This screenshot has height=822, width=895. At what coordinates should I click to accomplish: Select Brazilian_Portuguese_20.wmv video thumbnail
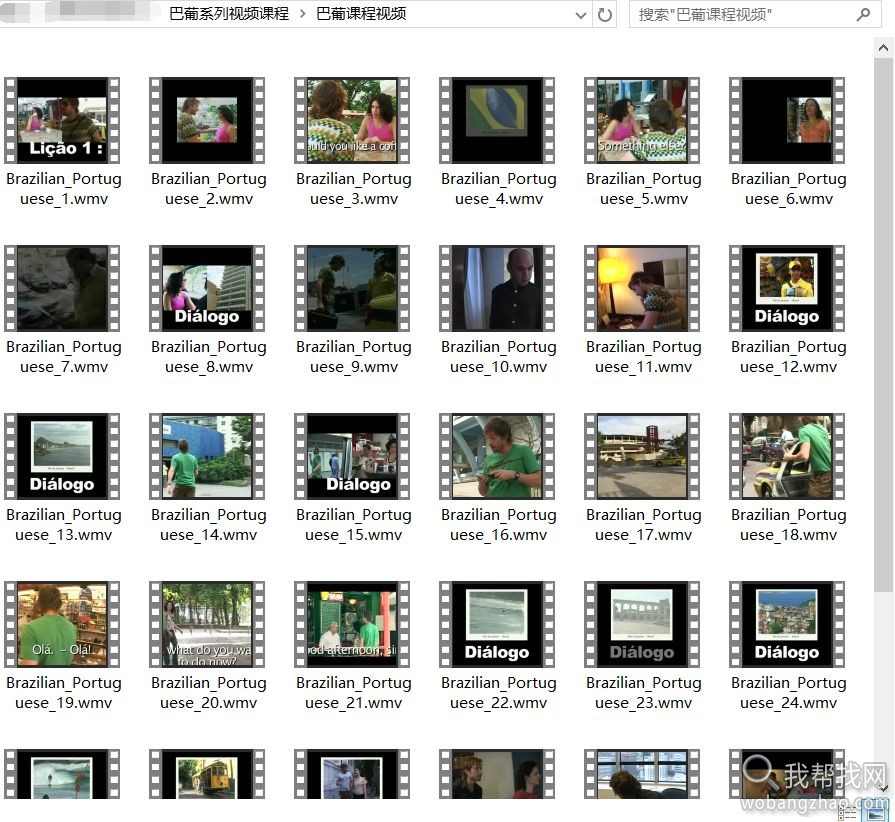(x=207, y=624)
